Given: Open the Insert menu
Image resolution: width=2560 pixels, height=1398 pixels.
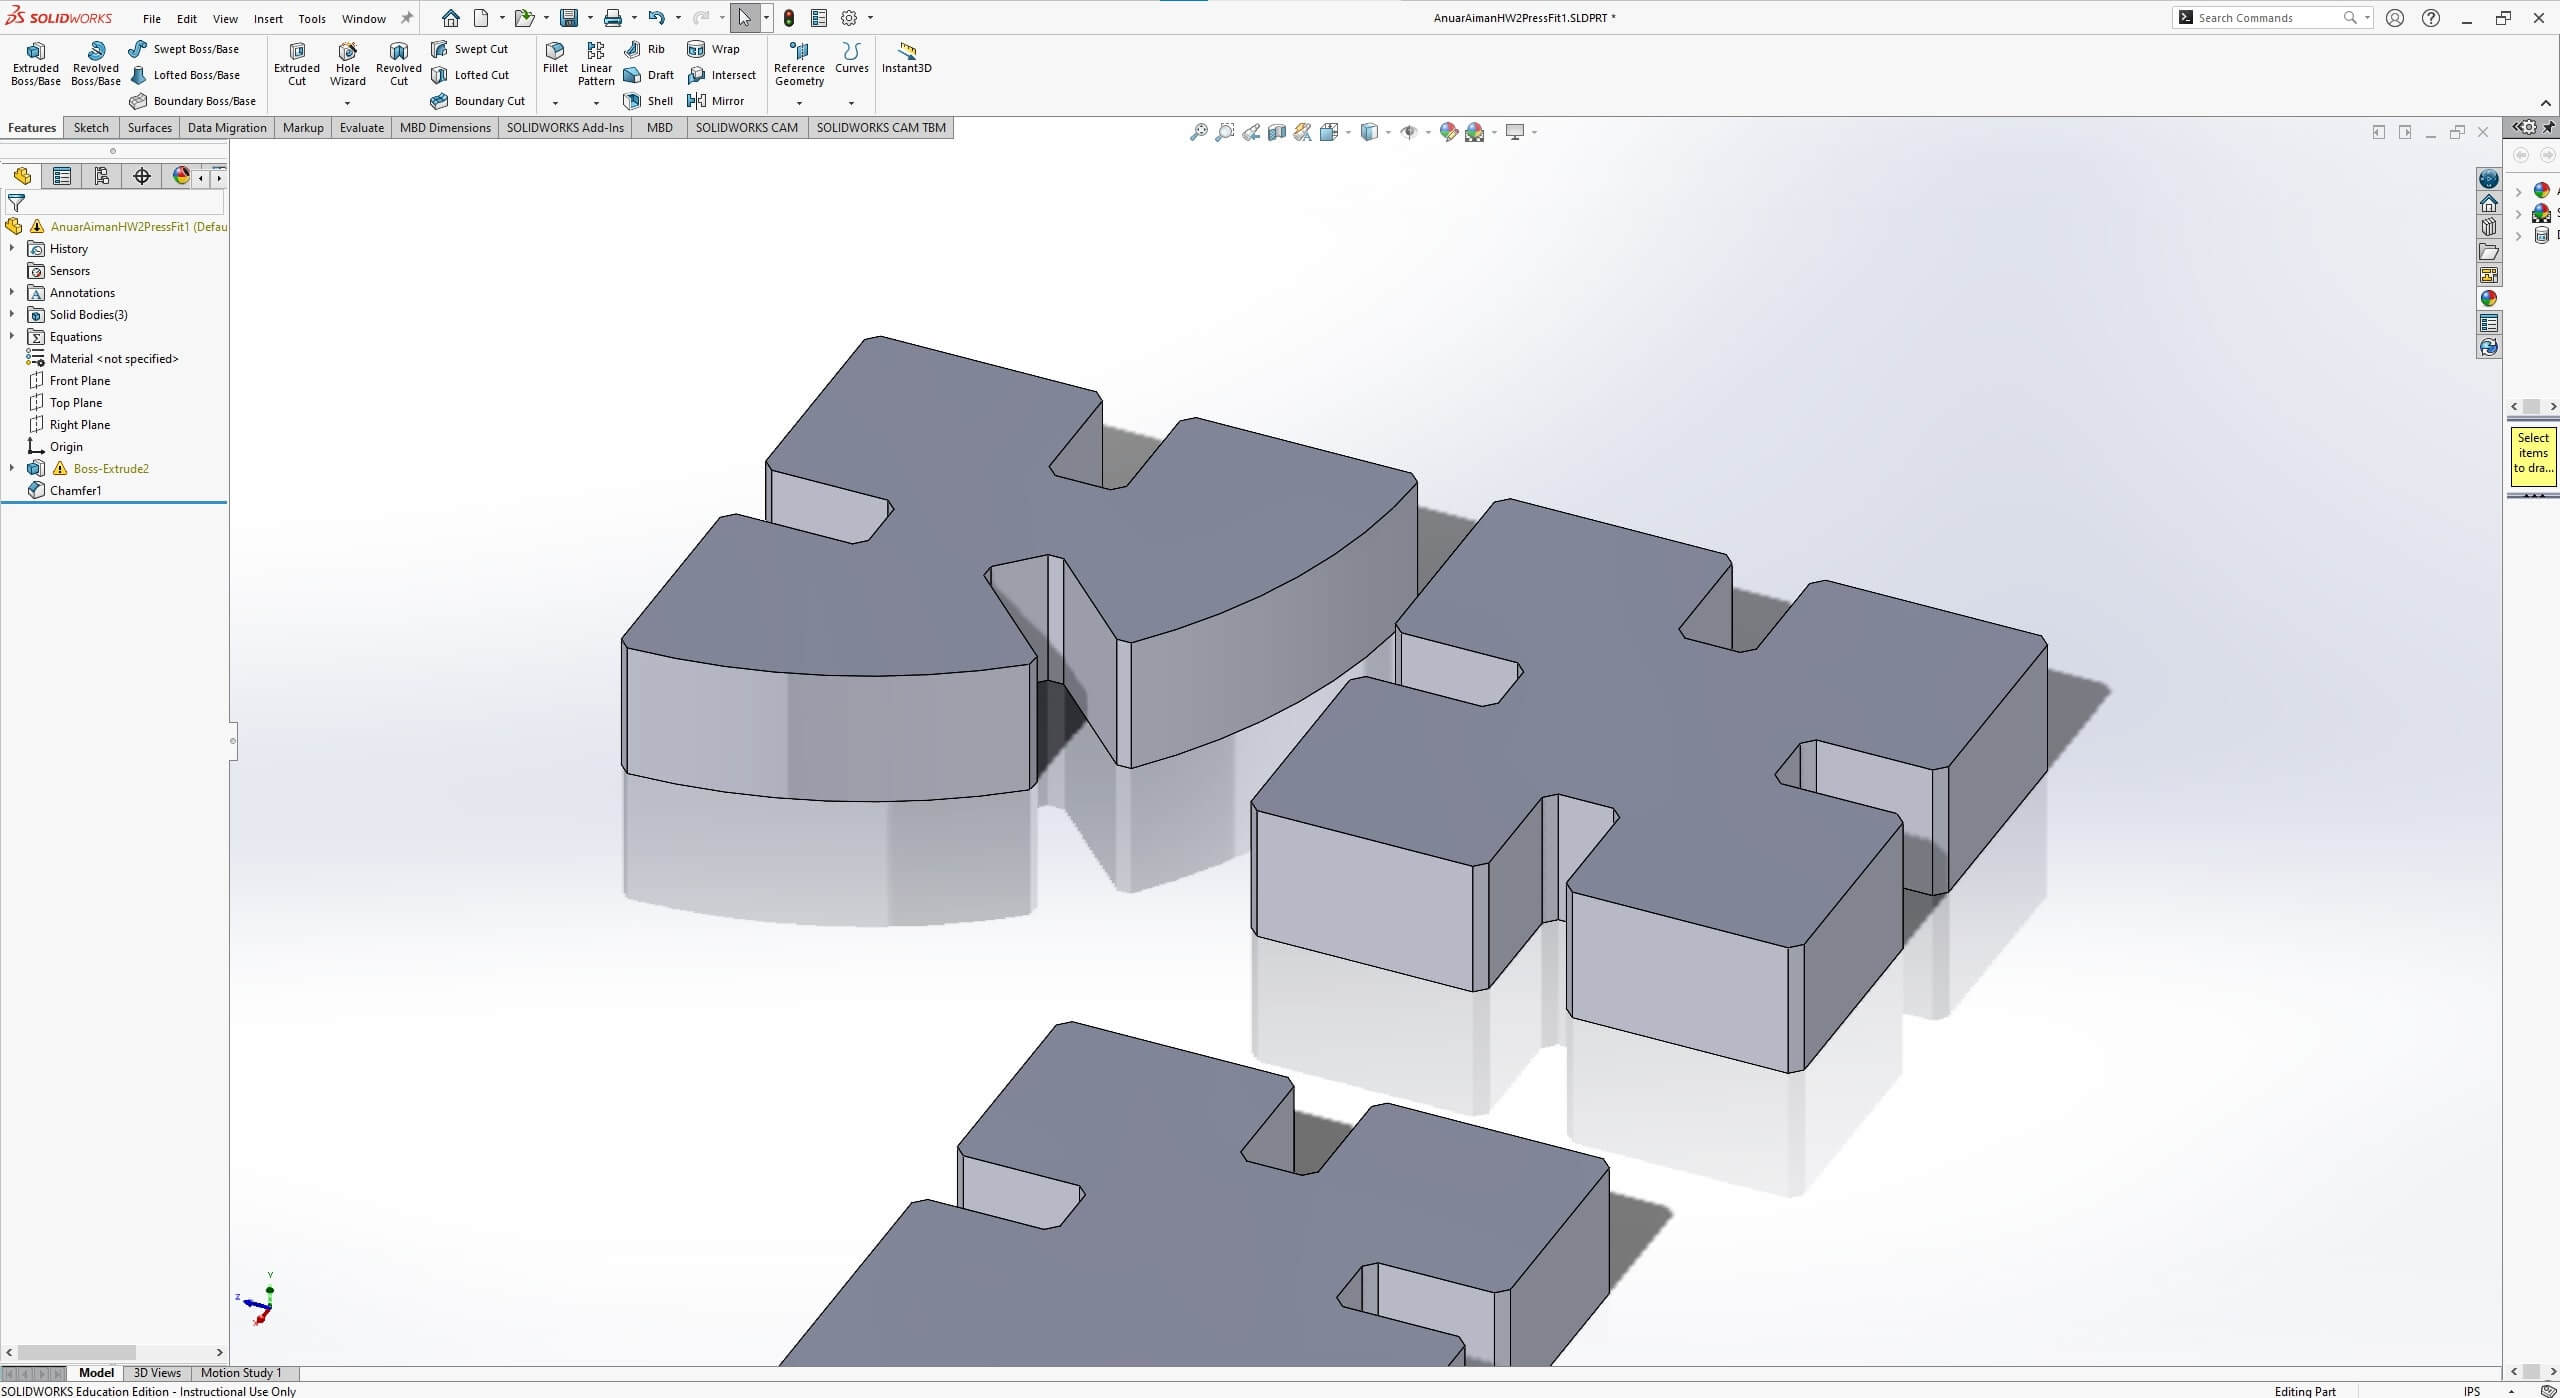Looking at the screenshot, I should tap(268, 18).
